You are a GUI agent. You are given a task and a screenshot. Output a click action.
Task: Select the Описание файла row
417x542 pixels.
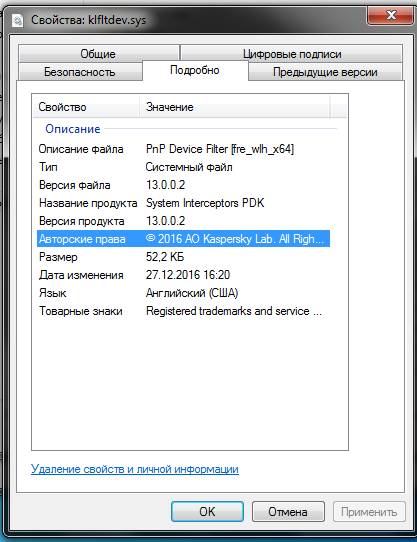[x=183, y=149]
